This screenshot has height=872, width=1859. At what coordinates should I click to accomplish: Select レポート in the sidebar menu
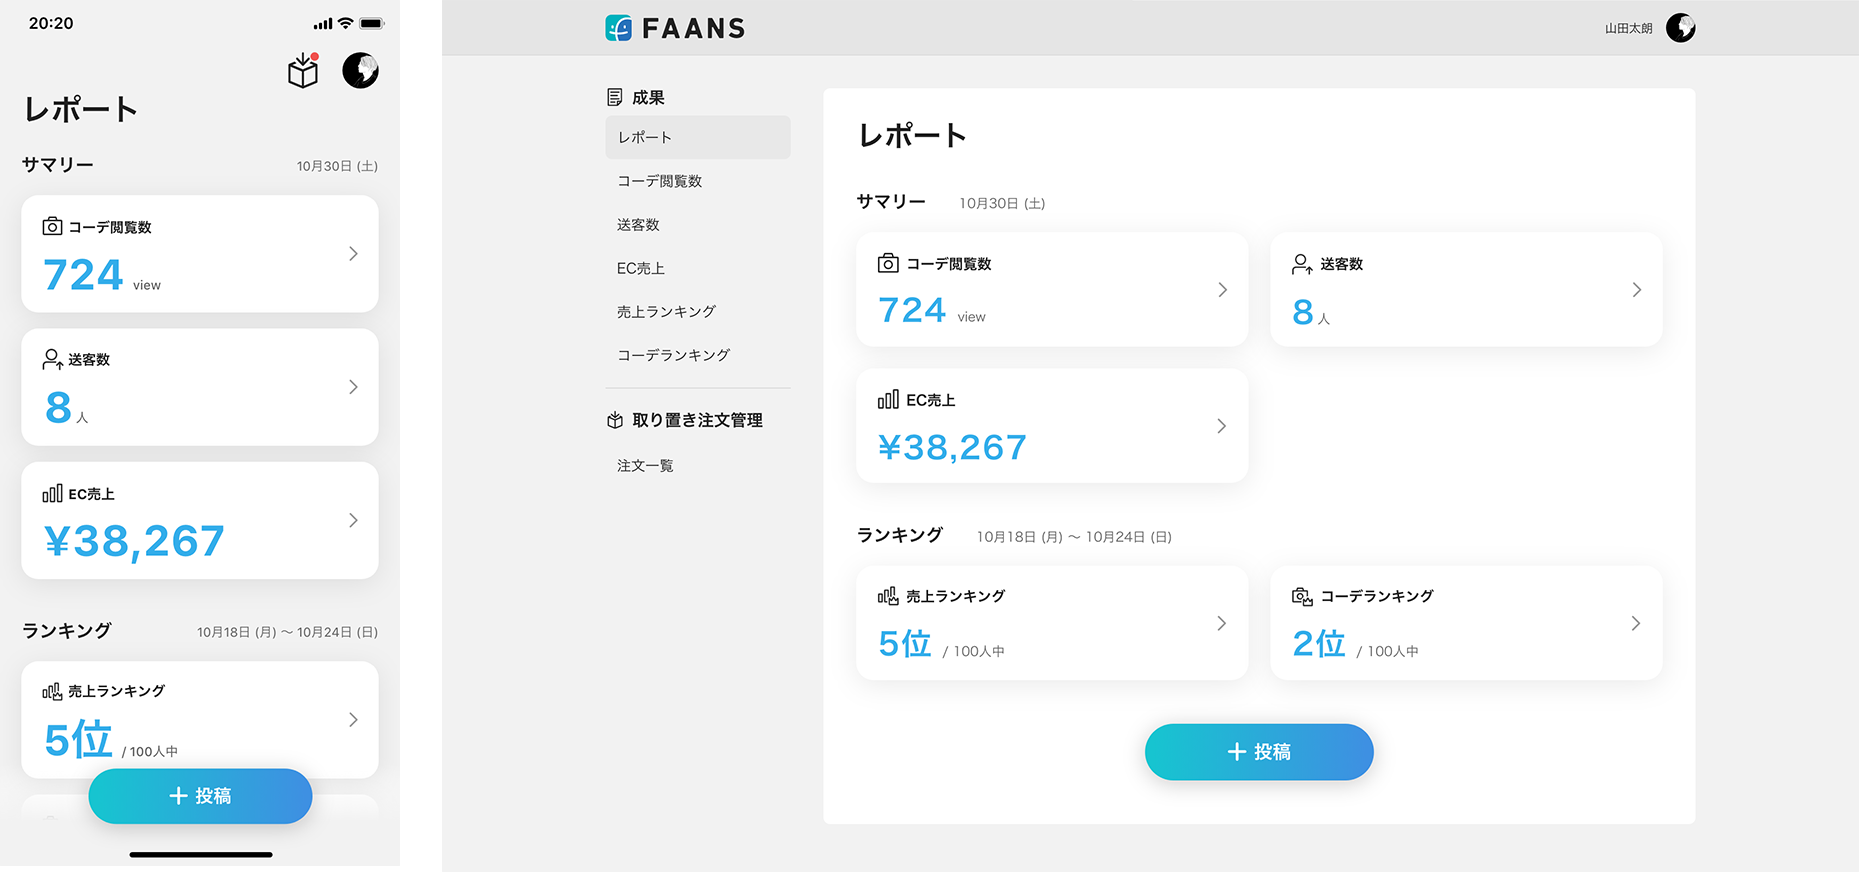[697, 137]
